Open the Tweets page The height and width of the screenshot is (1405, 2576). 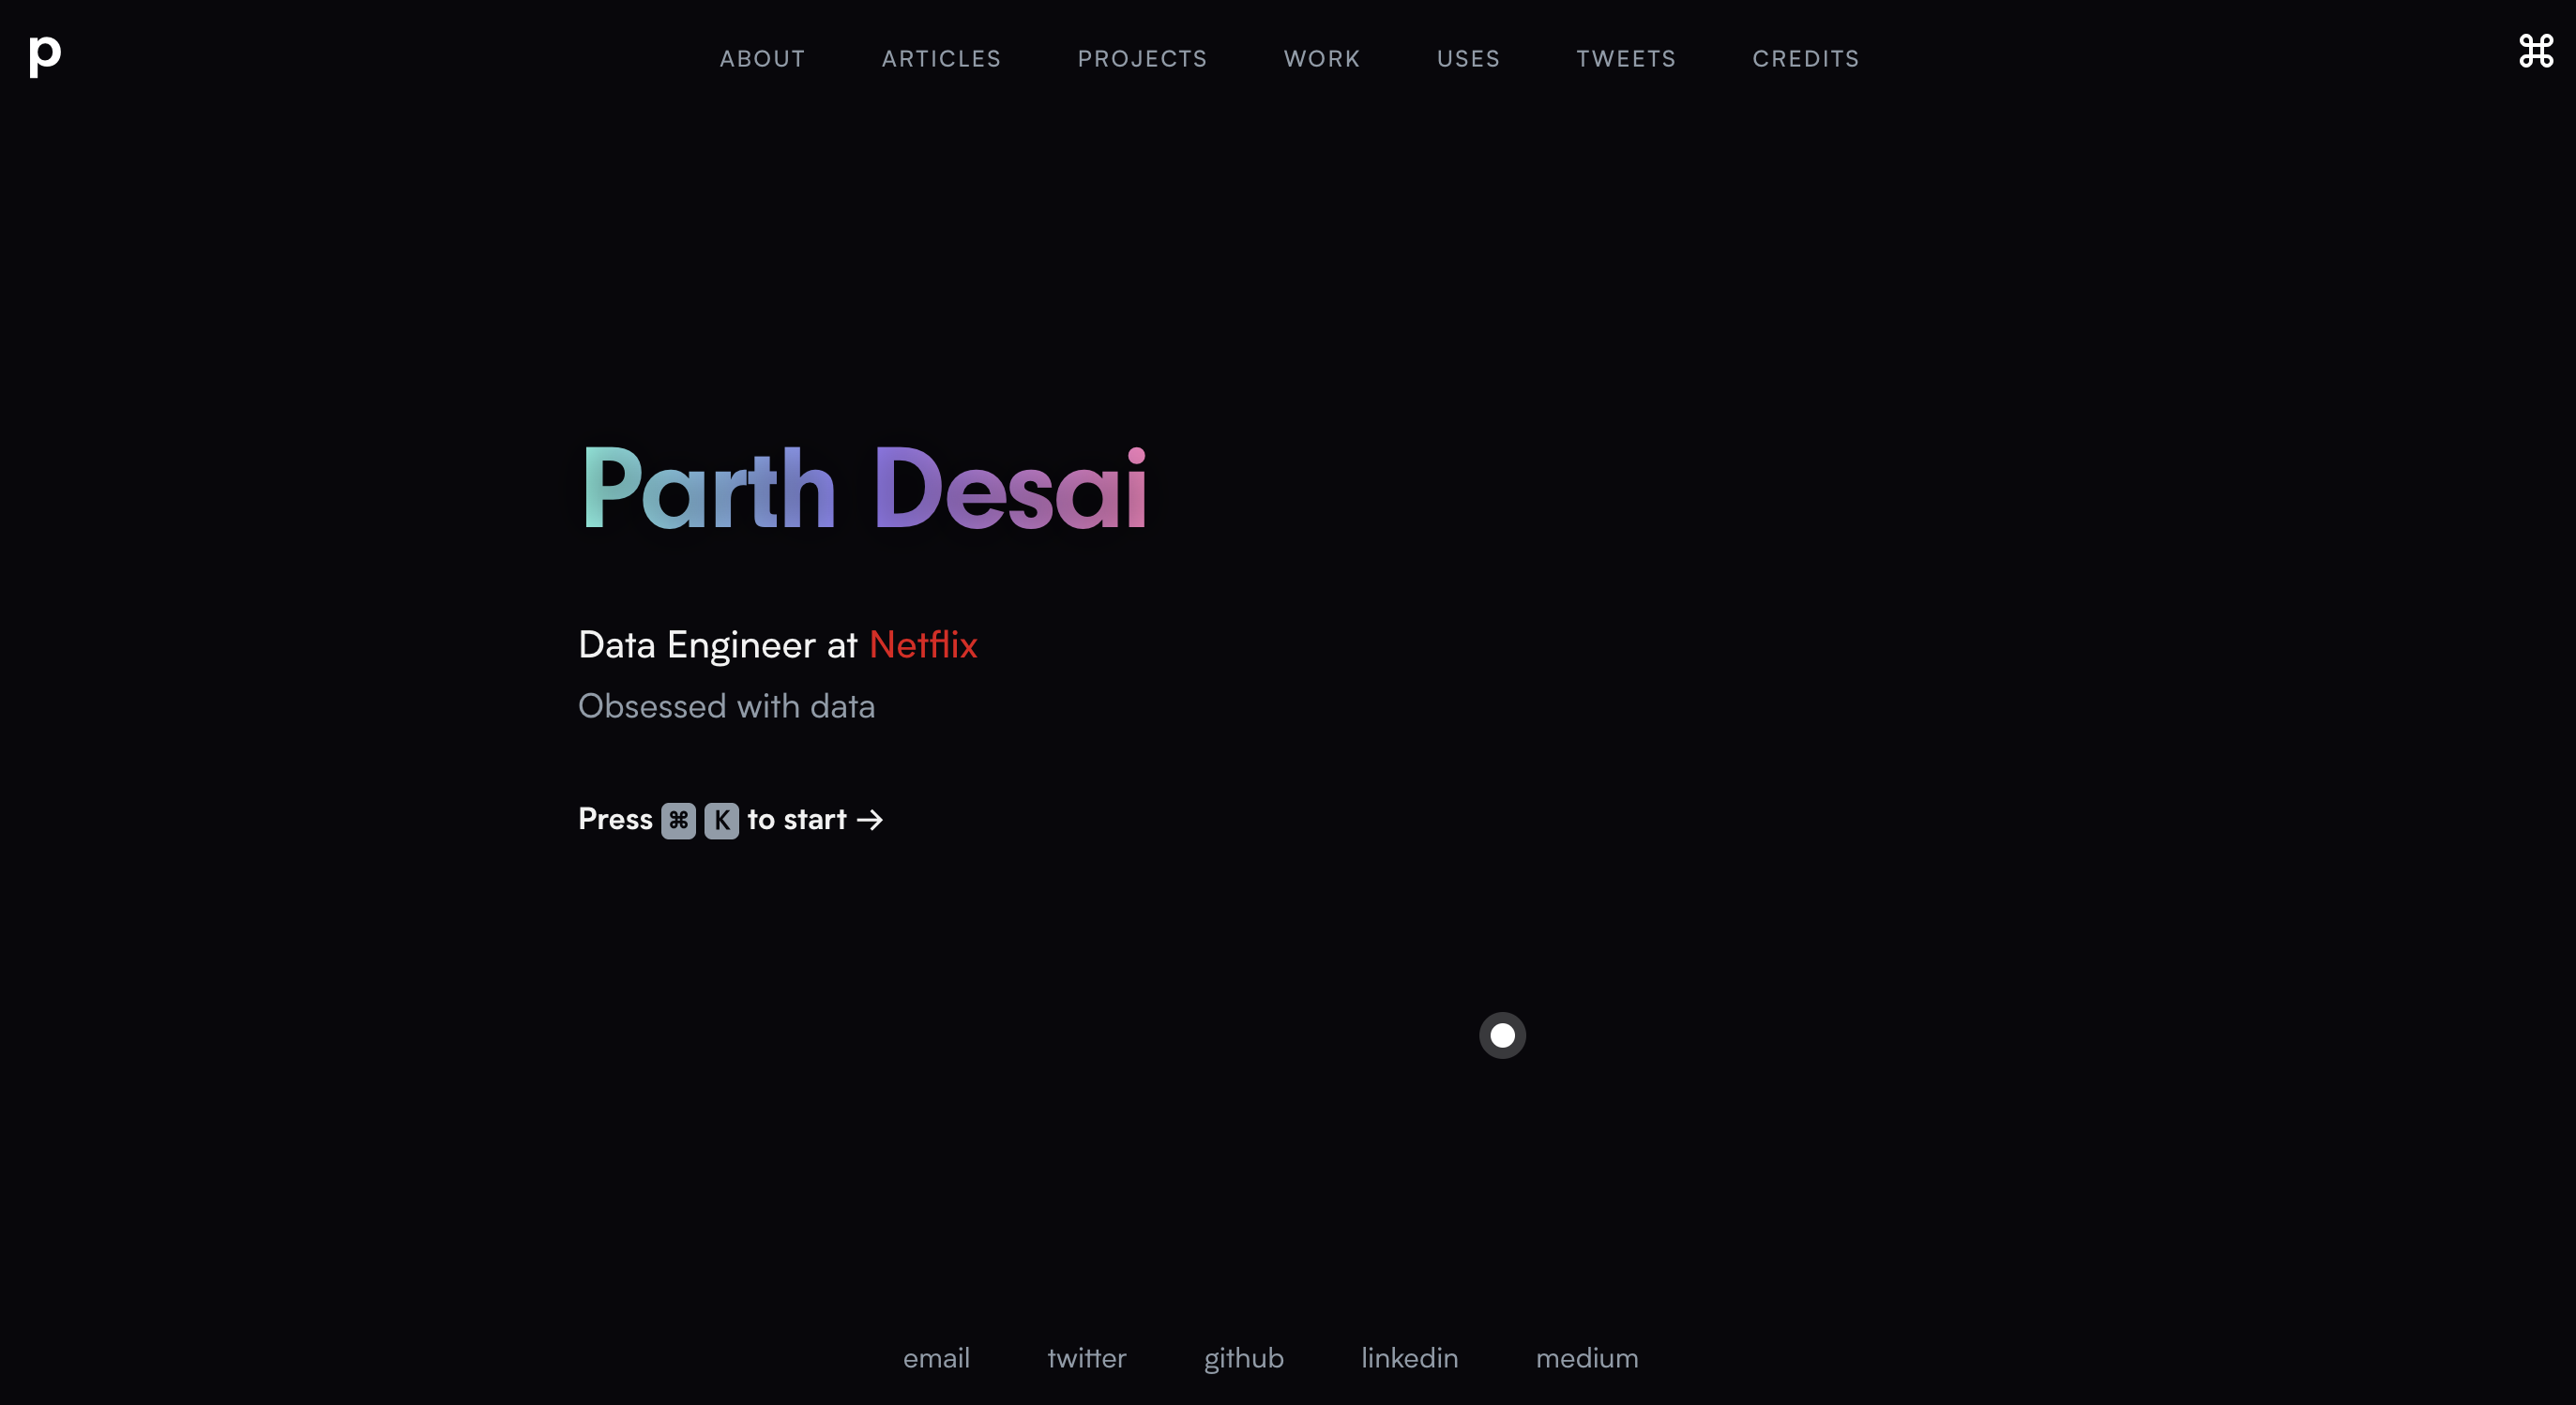pyautogui.click(x=1626, y=59)
